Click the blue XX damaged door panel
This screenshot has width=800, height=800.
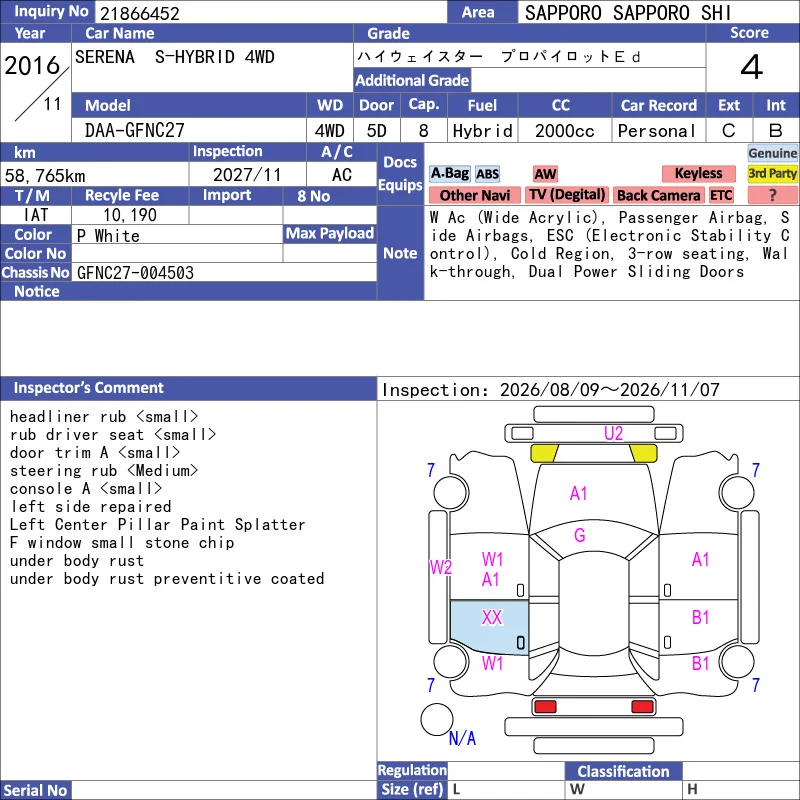[x=489, y=627]
